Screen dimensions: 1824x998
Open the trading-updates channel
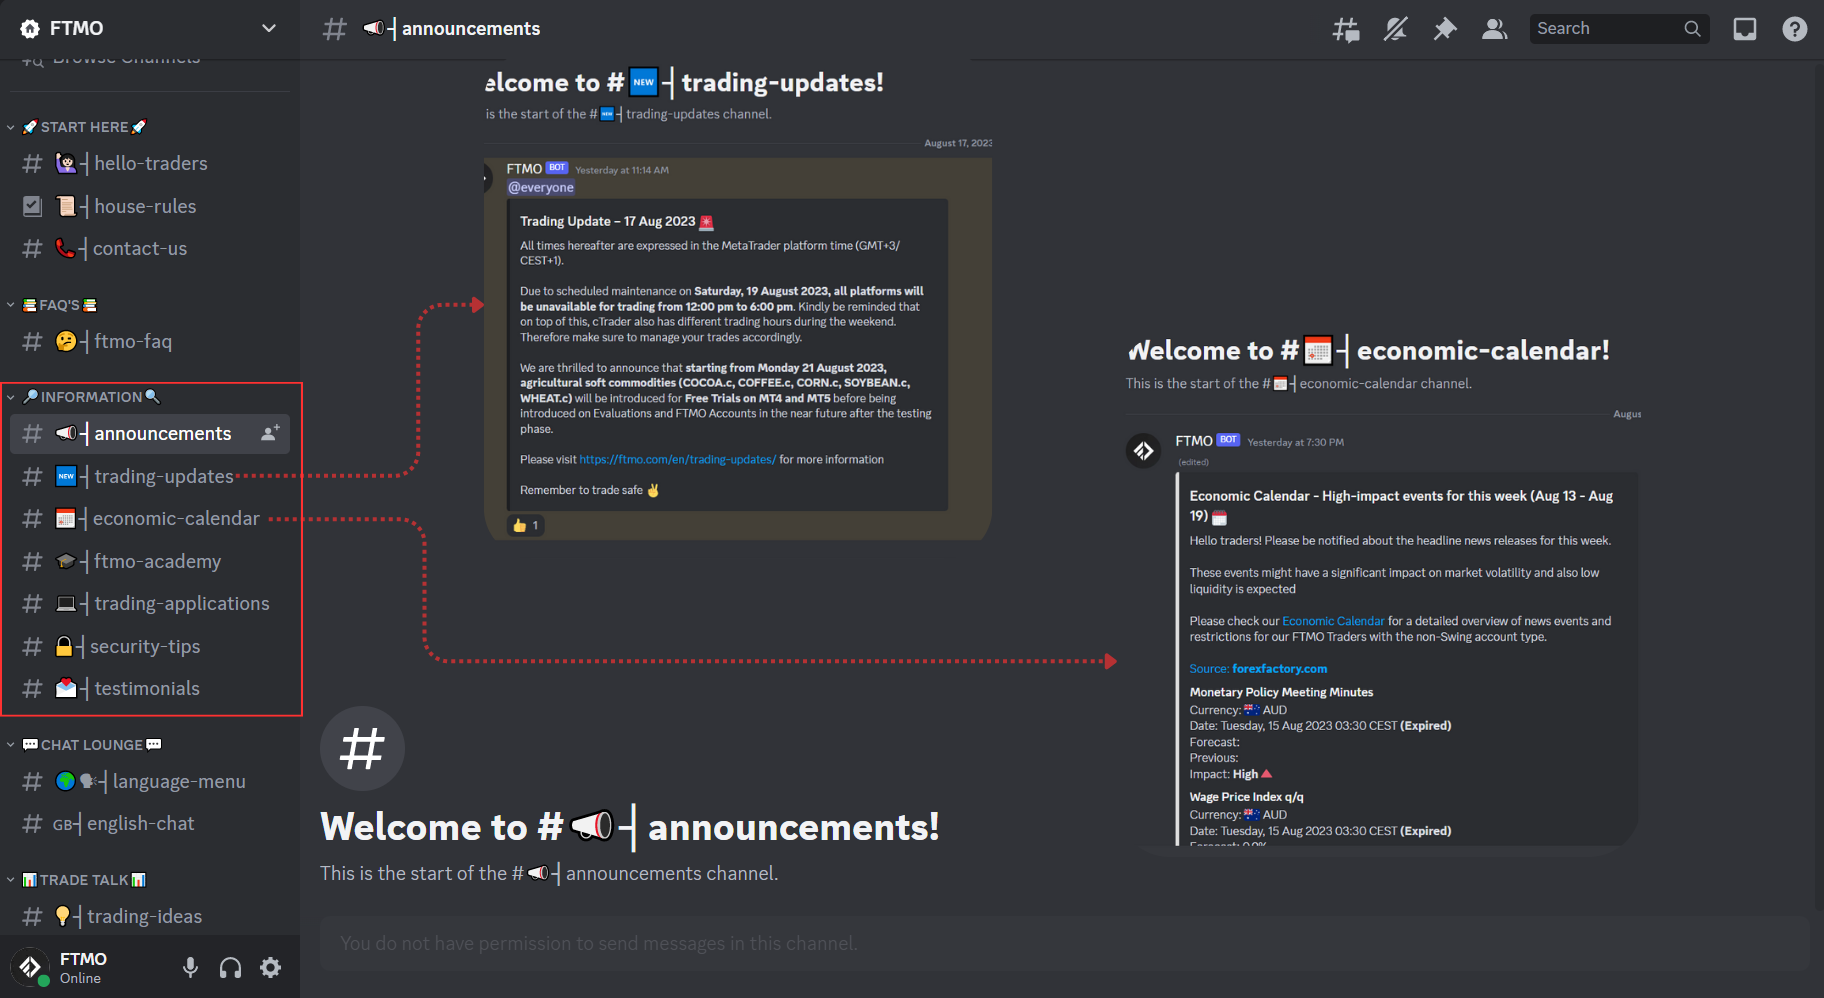(x=150, y=477)
